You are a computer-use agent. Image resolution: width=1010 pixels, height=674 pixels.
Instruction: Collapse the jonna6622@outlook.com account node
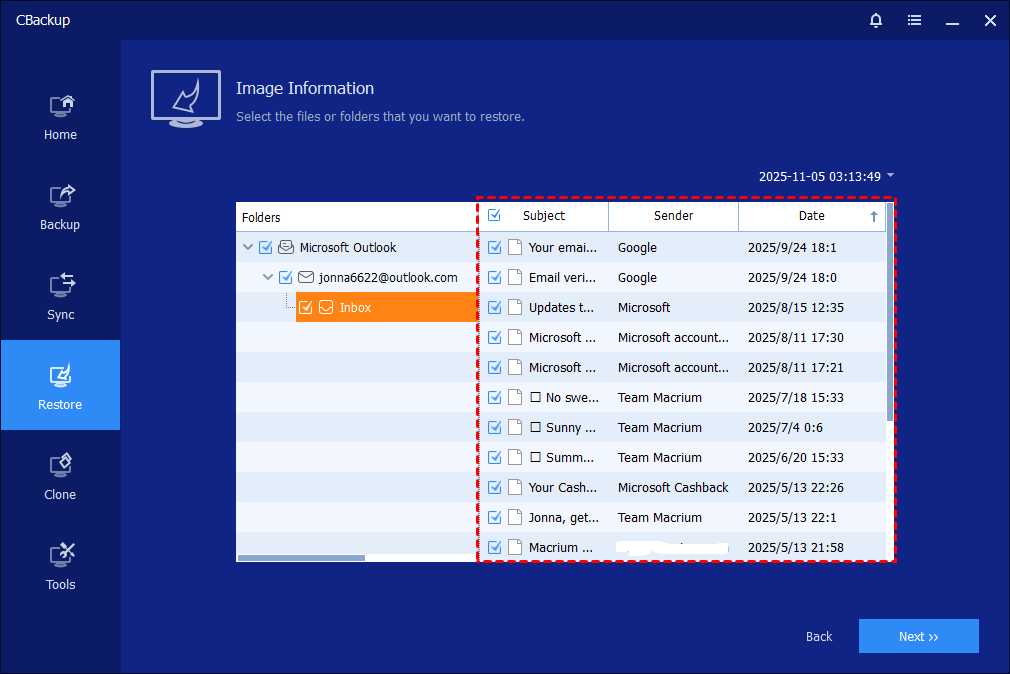click(267, 278)
